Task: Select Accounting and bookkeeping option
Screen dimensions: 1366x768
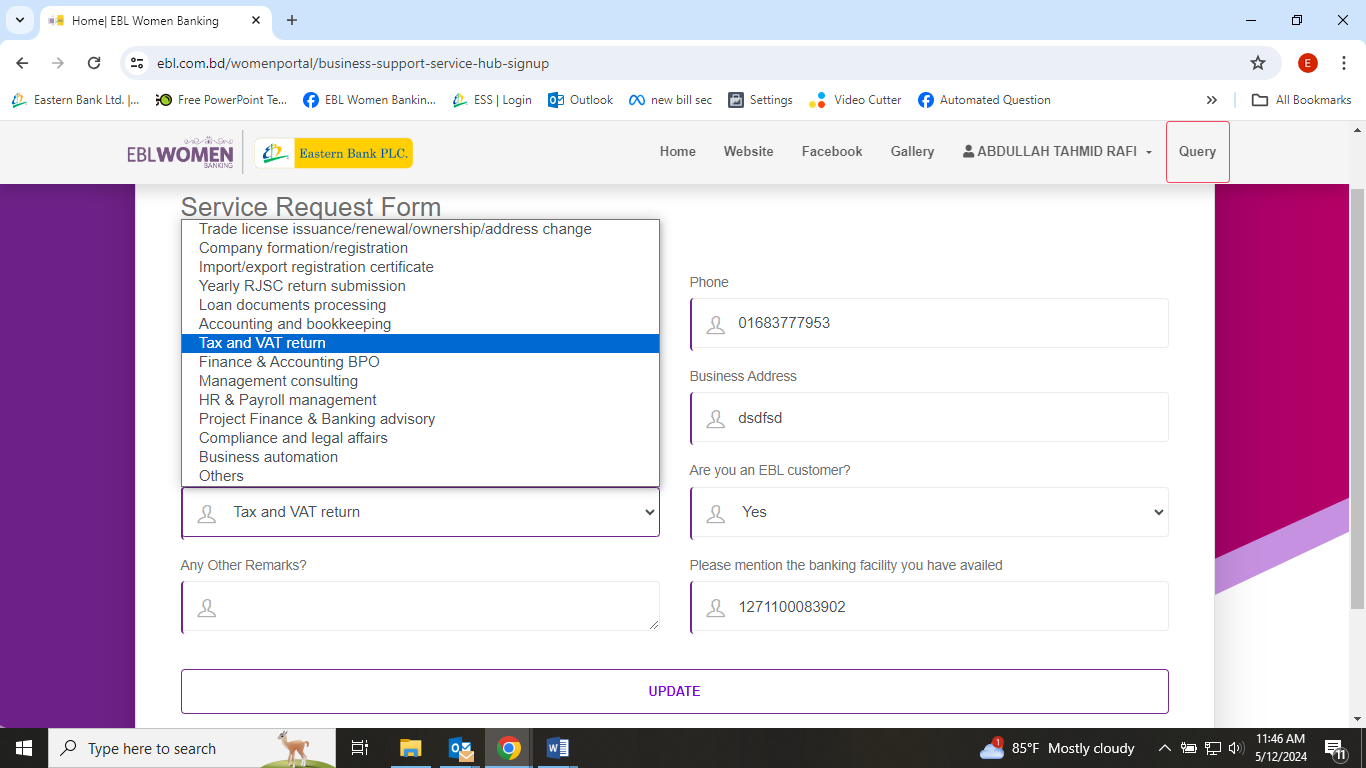Action: coord(420,324)
